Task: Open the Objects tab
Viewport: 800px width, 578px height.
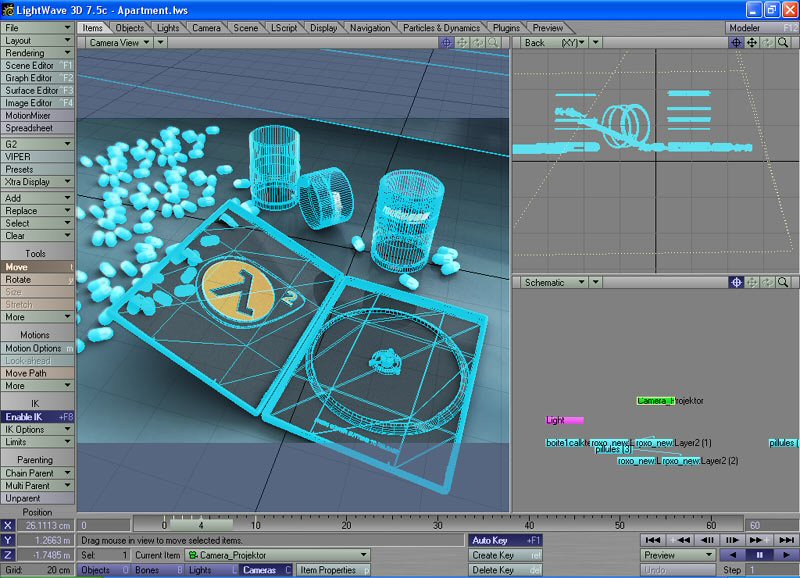Action: tap(130, 28)
